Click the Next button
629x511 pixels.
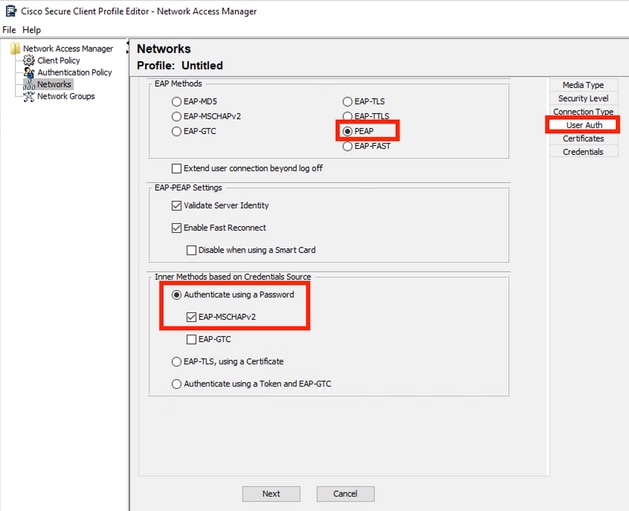[271, 494]
